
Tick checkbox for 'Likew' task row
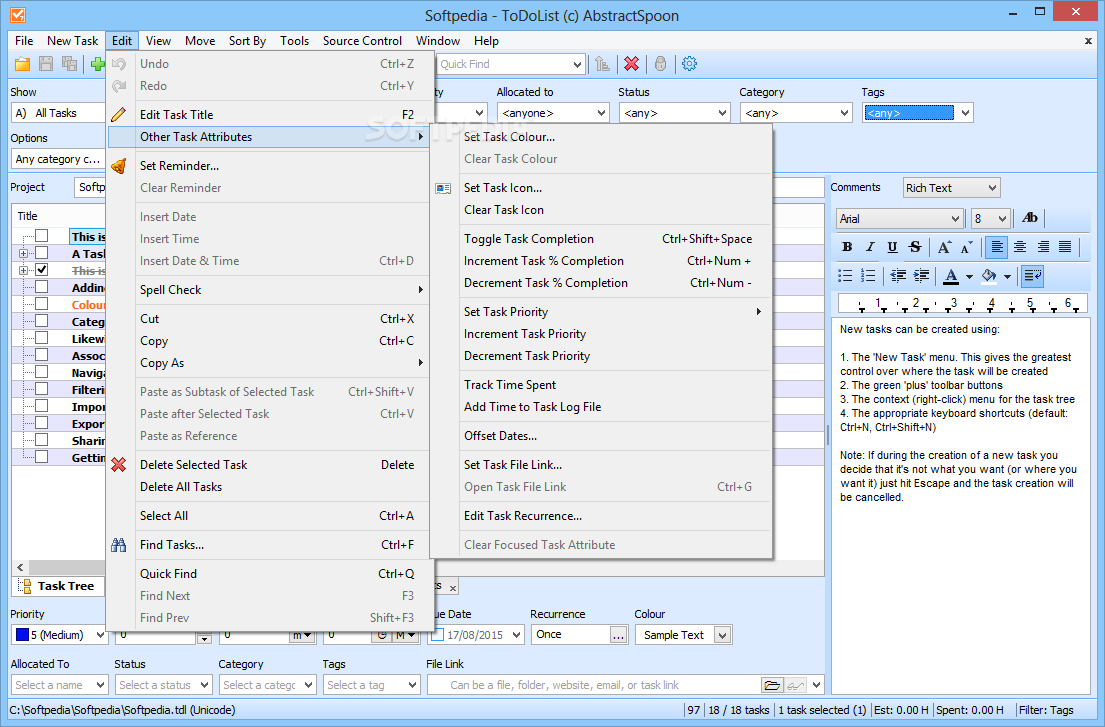pos(42,338)
